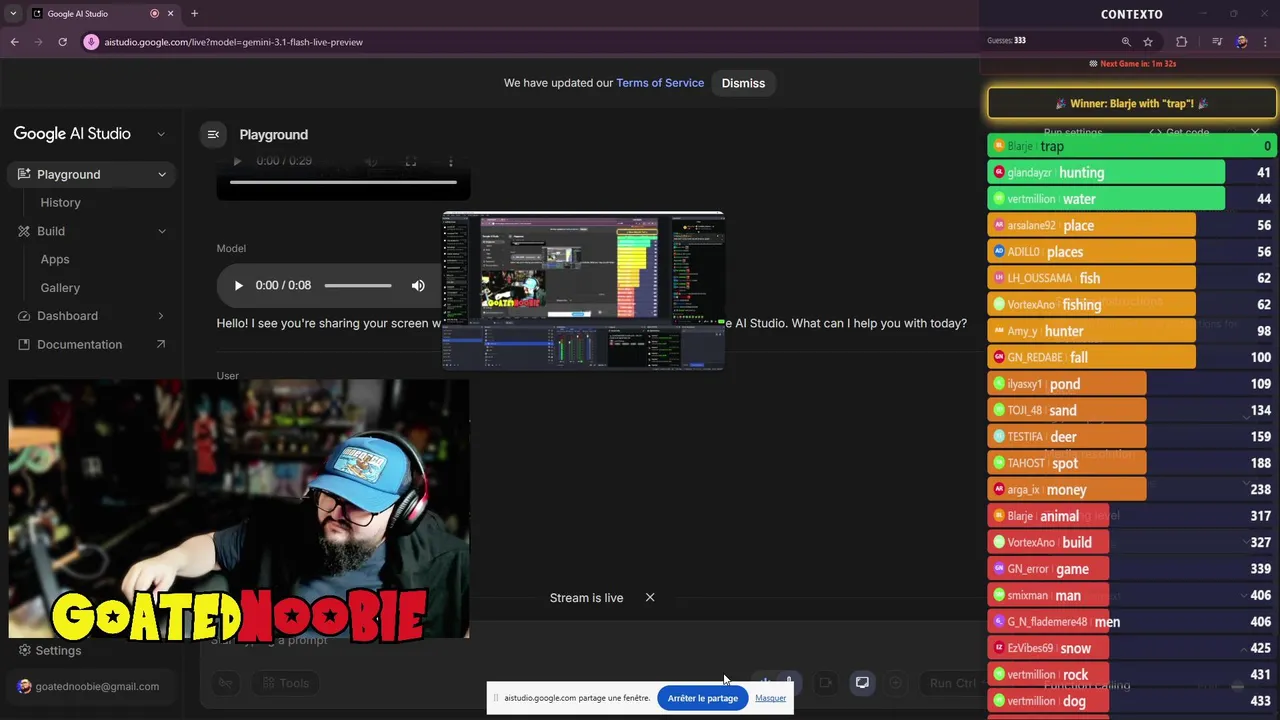The width and height of the screenshot is (1280, 720).
Task: Play the dimmed 0:29 audio clip
Action: click(x=237, y=161)
